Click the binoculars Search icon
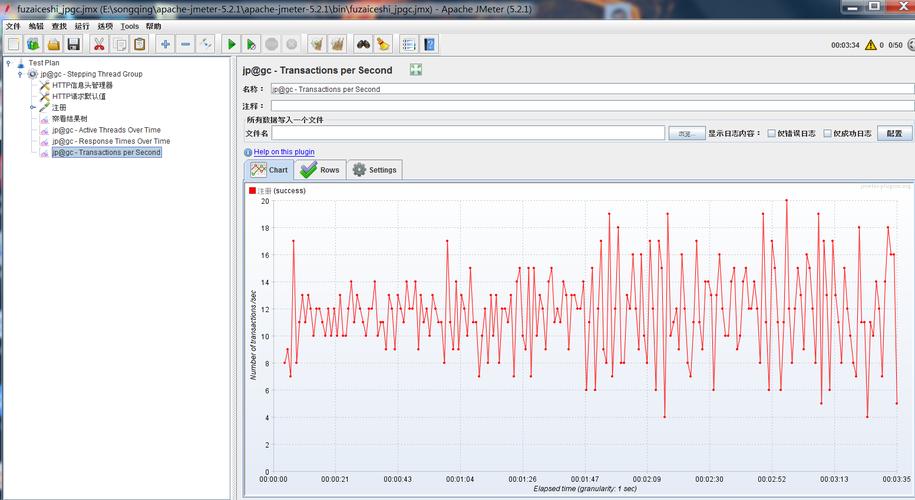The width and height of the screenshot is (915, 500). click(364, 44)
